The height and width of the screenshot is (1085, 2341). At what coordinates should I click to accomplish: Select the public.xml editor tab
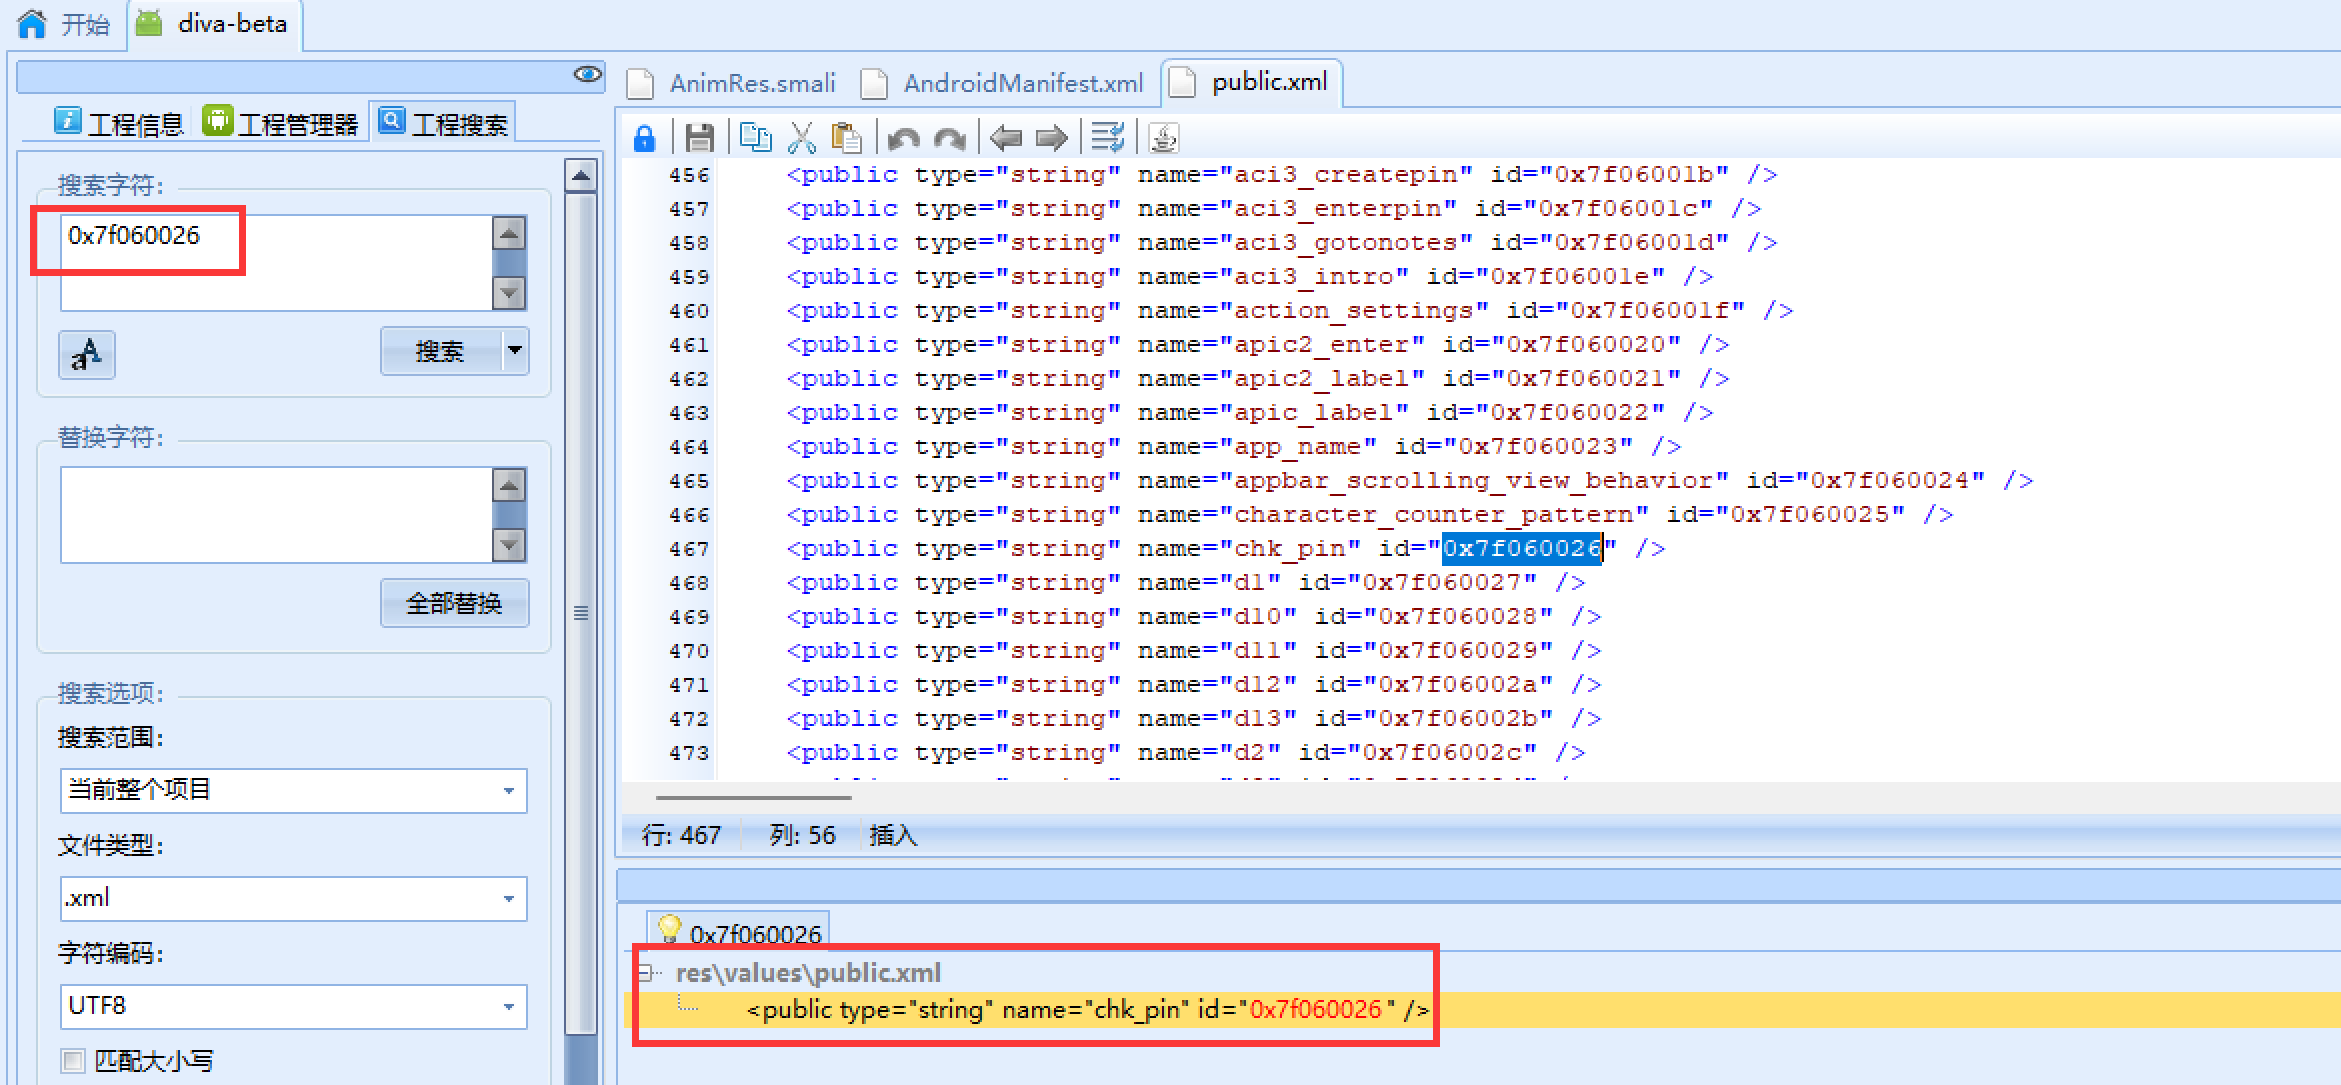pyautogui.click(x=1252, y=82)
